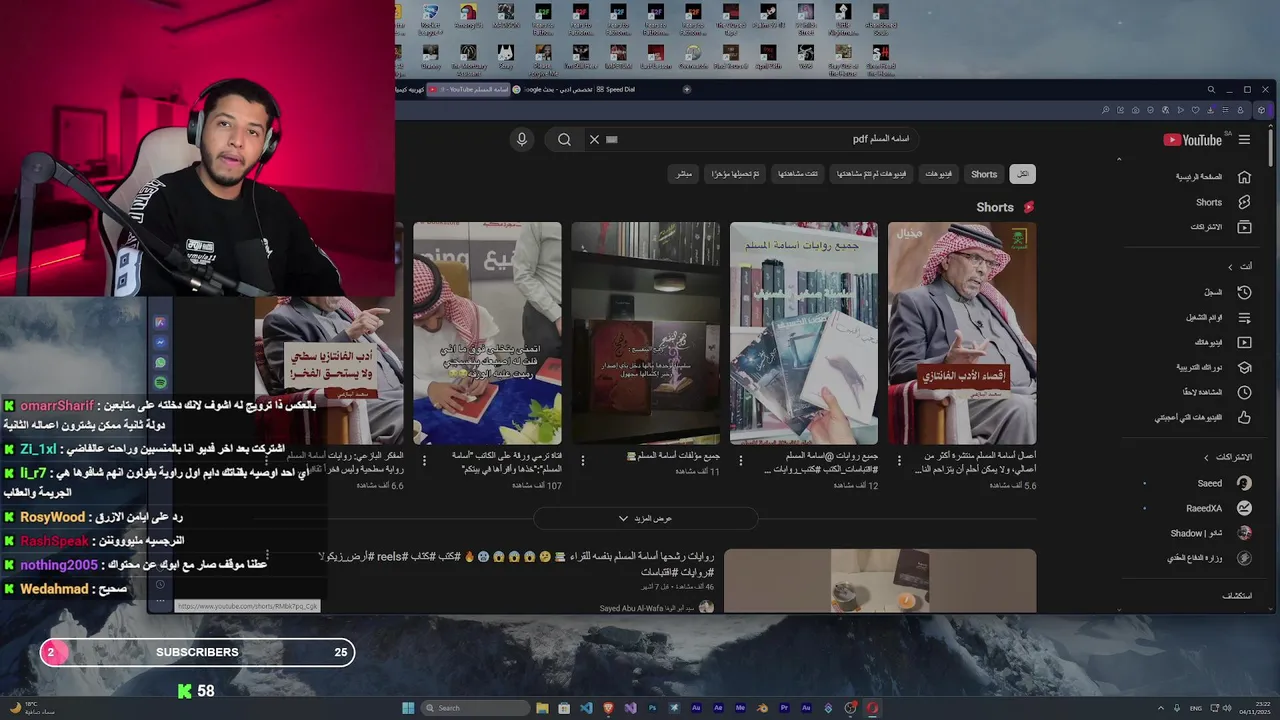The width and height of the screenshot is (1280, 720).
Task: Open File Explorer from taskbar
Action: pyautogui.click(x=542, y=708)
